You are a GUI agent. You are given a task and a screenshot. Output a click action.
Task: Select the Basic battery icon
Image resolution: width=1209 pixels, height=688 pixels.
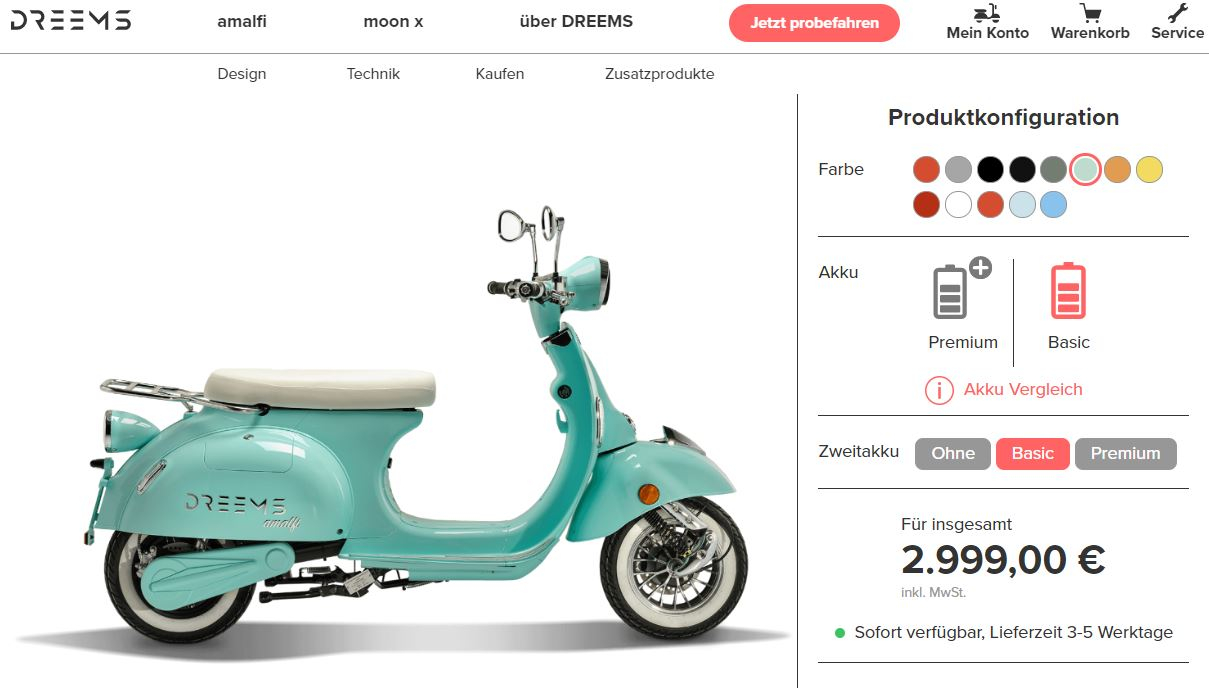(1068, 290)
